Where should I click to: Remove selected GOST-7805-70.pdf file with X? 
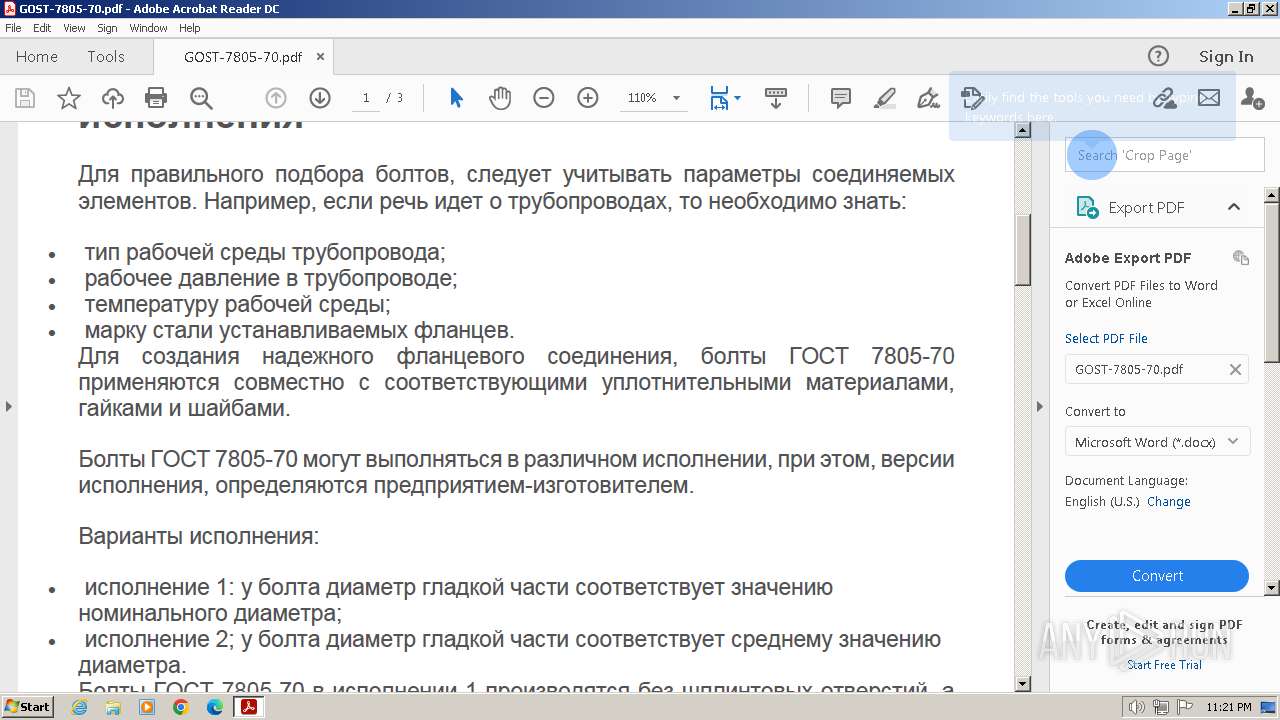tap(1235, 369)
